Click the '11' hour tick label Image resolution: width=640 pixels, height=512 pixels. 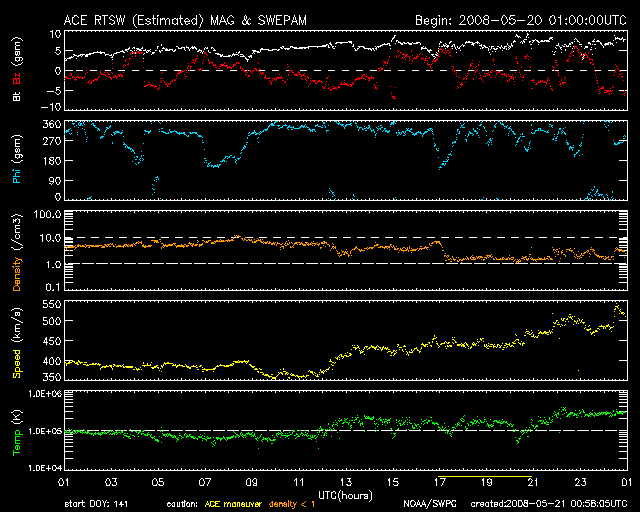(299, 483)
